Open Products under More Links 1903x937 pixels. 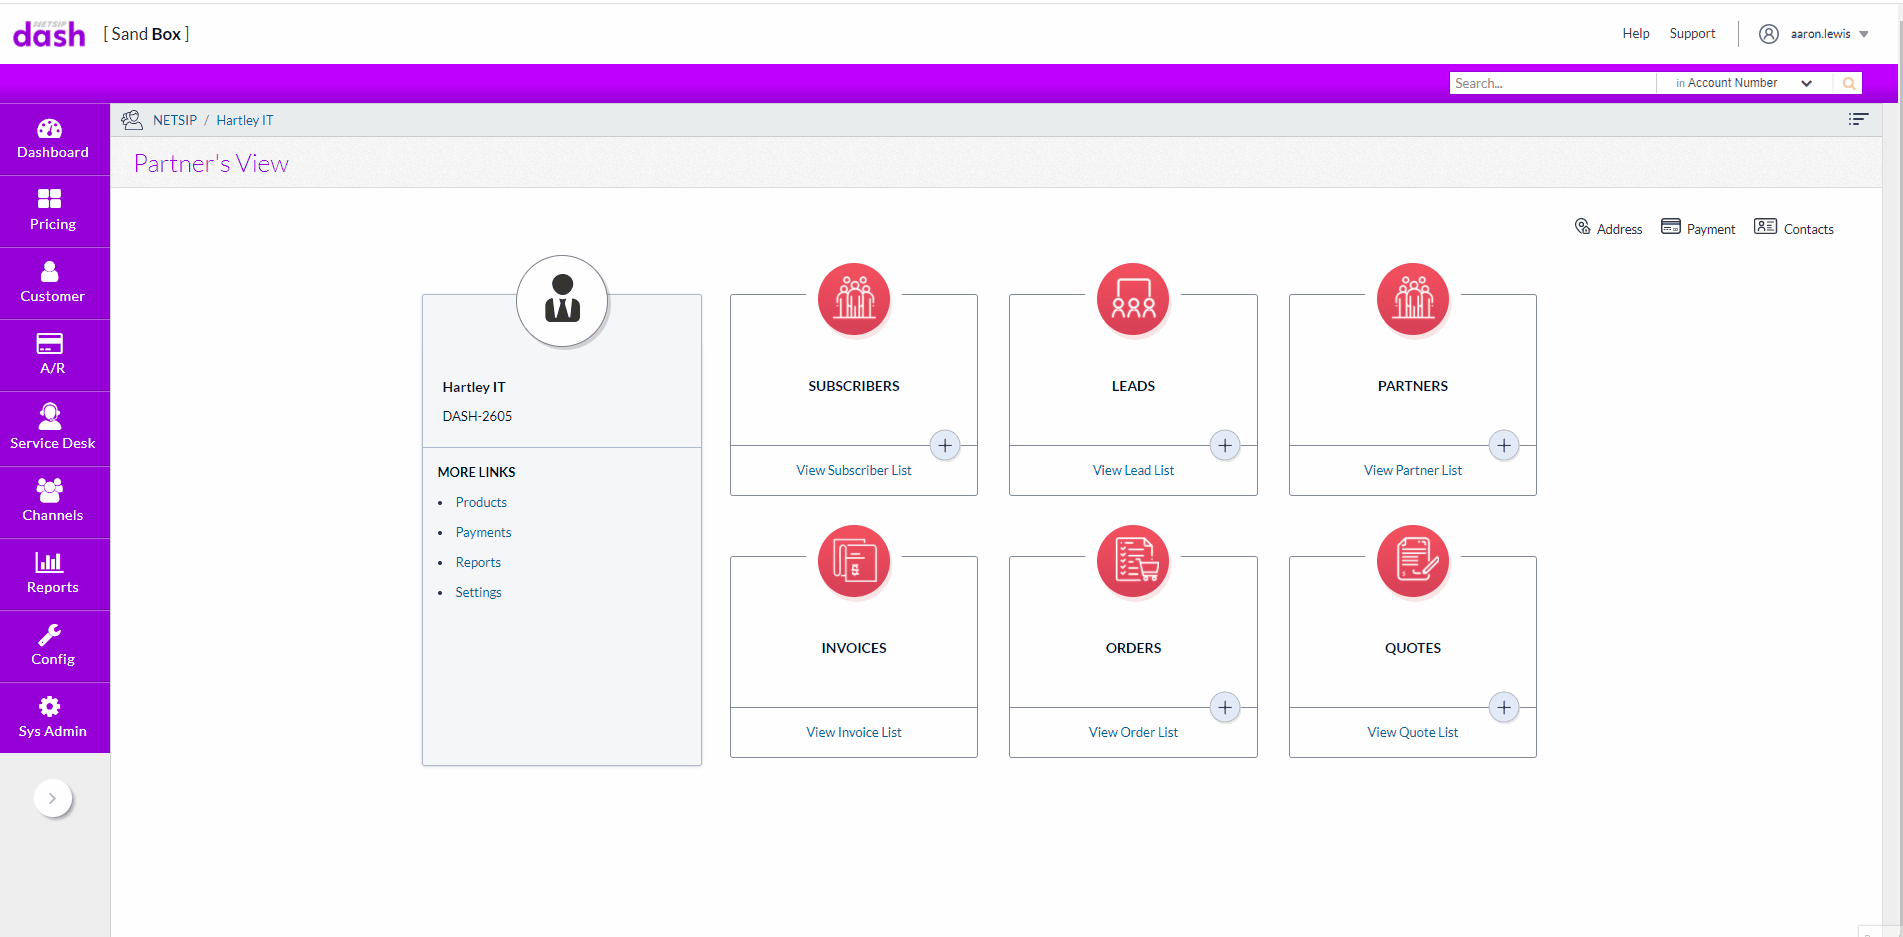pos(481,502)
